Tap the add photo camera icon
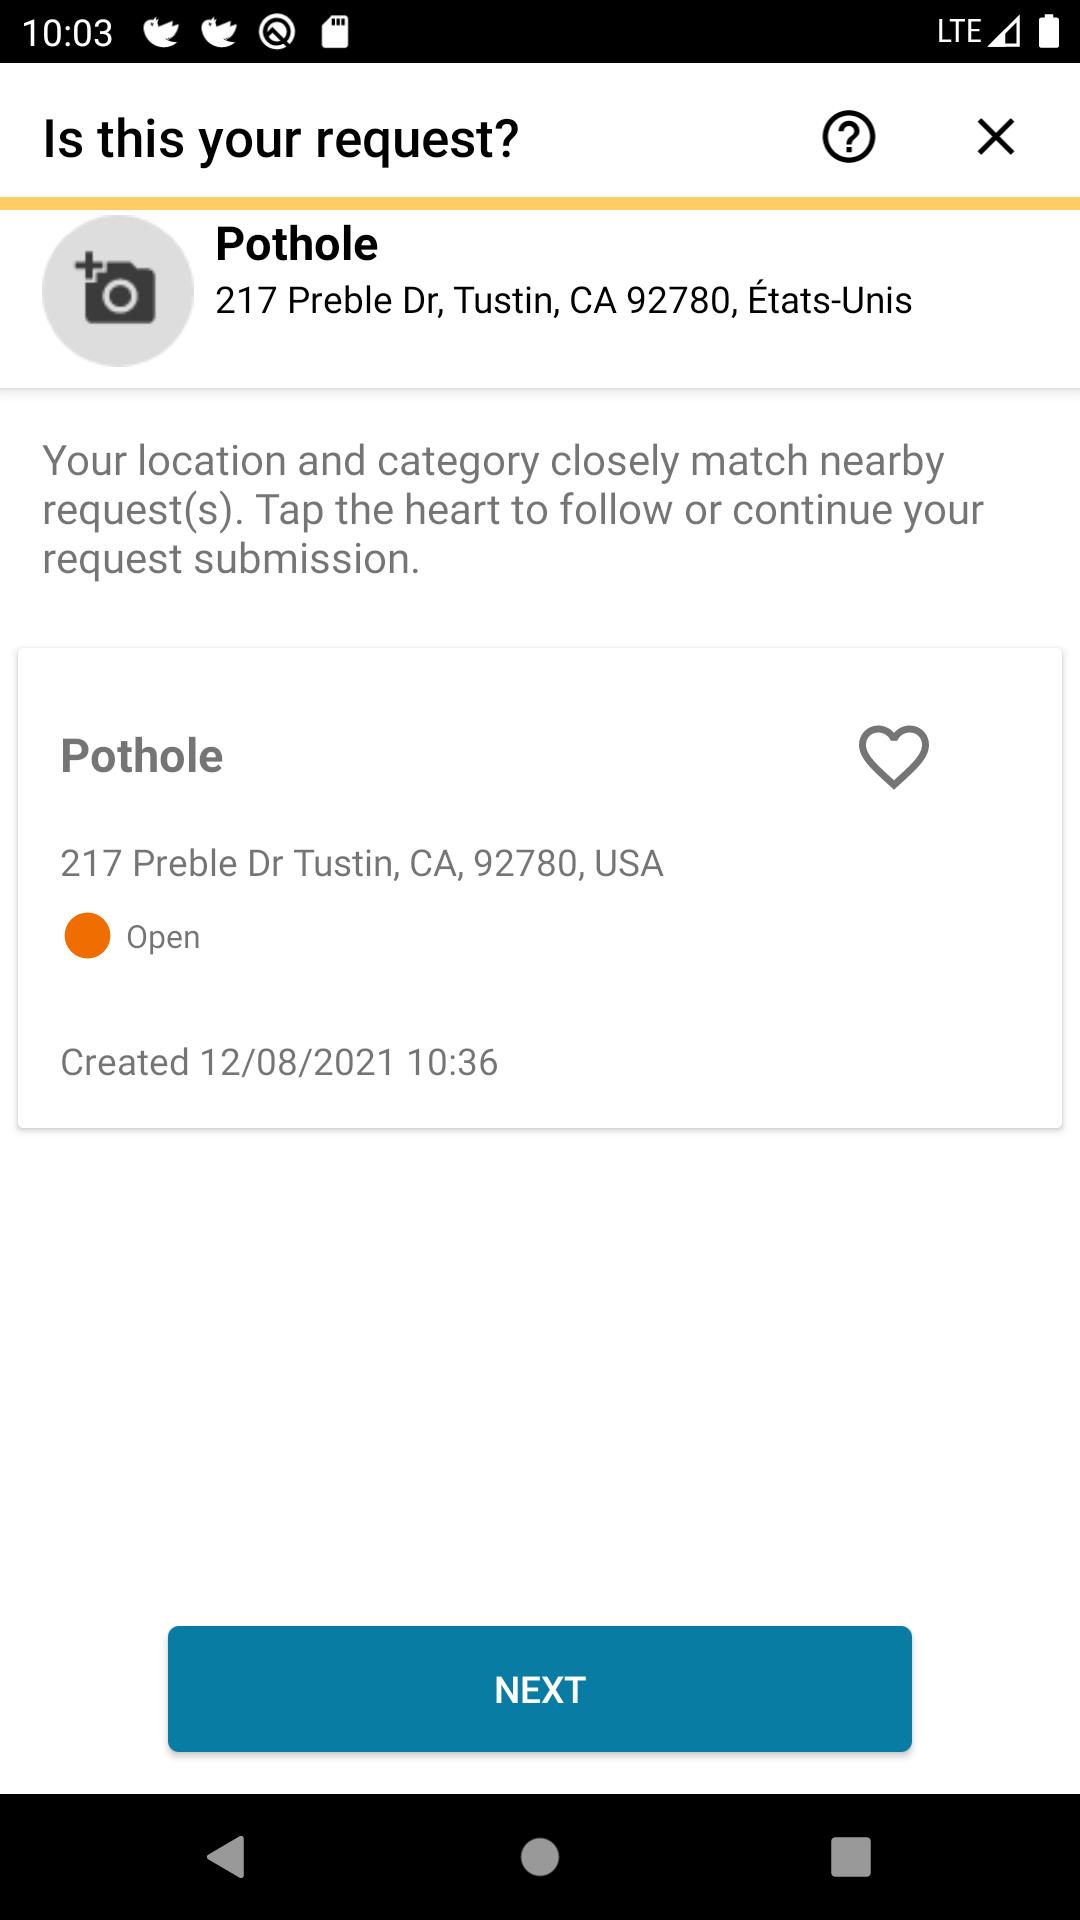The height and width of the screenshot is (1920, 1080). coord(118,291)
